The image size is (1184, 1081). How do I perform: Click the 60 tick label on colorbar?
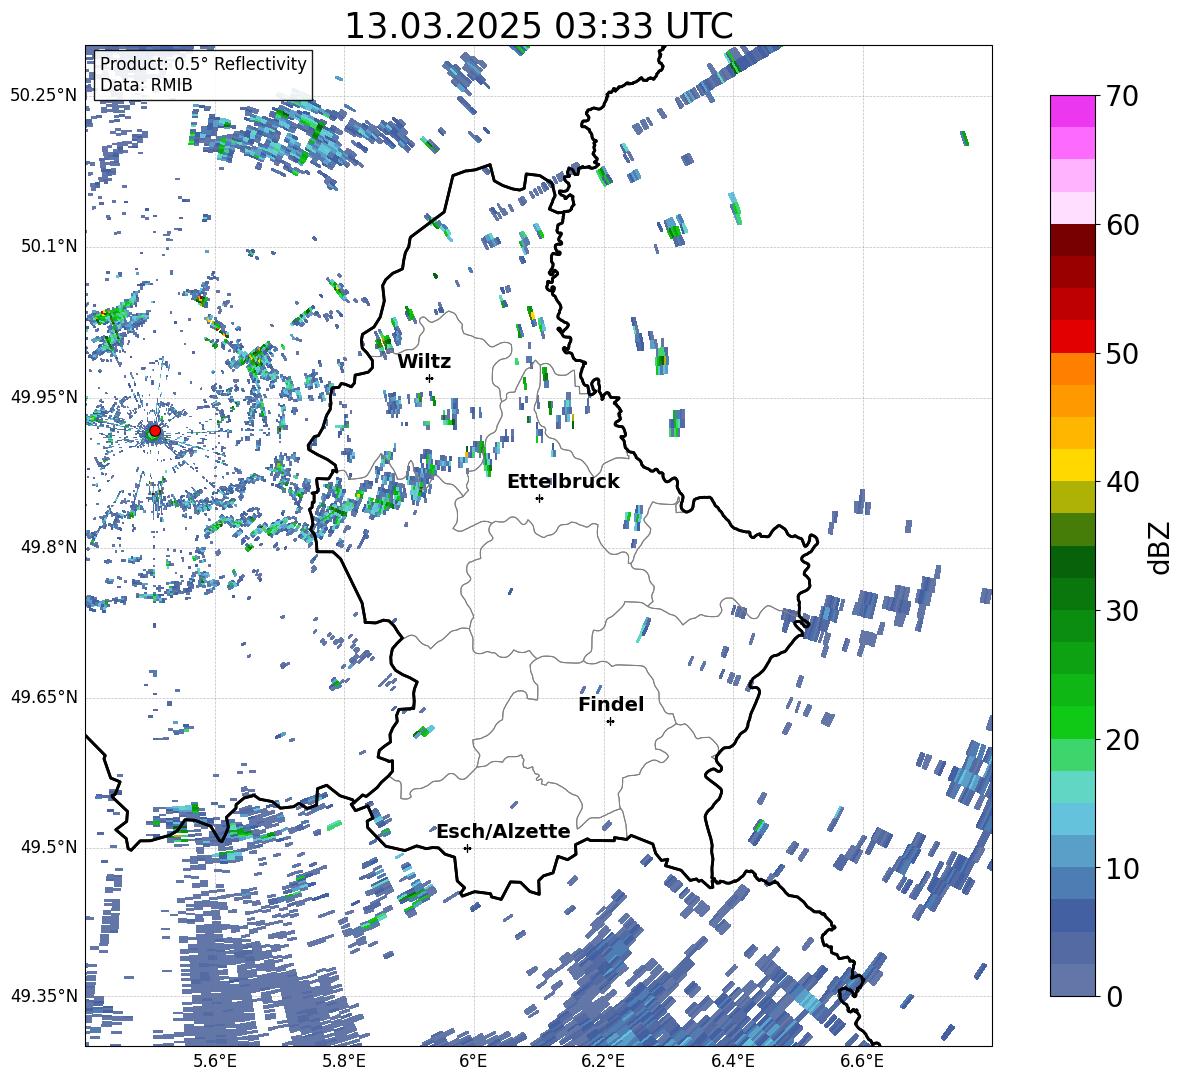(x=1122, y=225)
